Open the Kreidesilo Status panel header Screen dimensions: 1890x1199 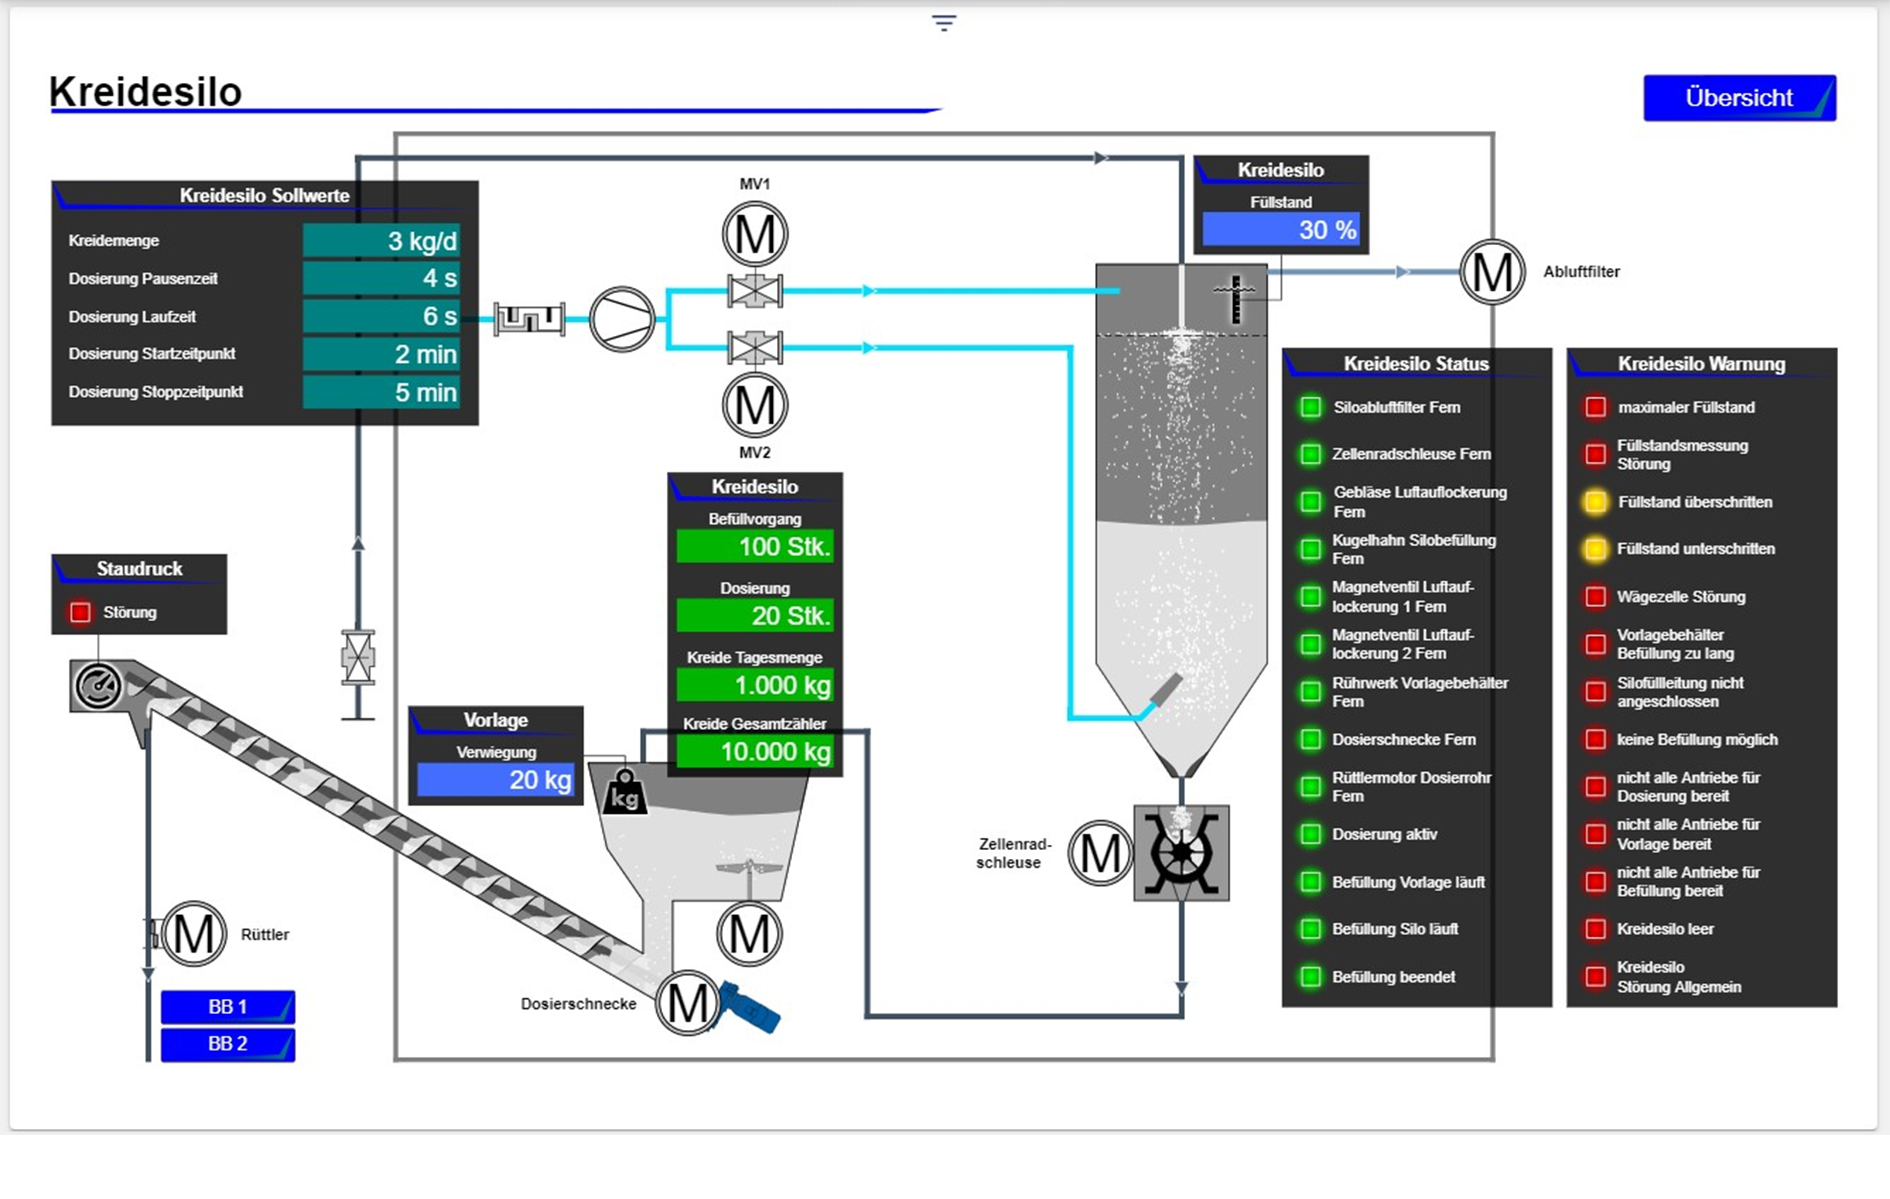coord(1416,364)
